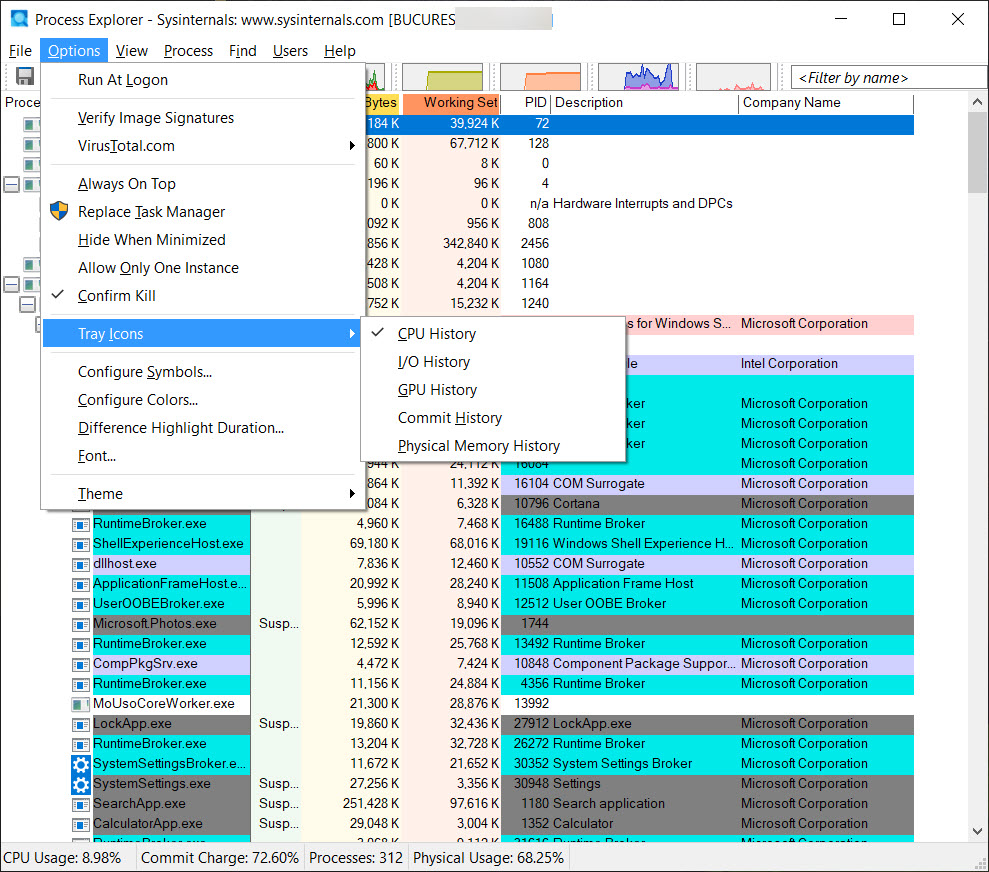Enable Always On Top

pos(202,183)
